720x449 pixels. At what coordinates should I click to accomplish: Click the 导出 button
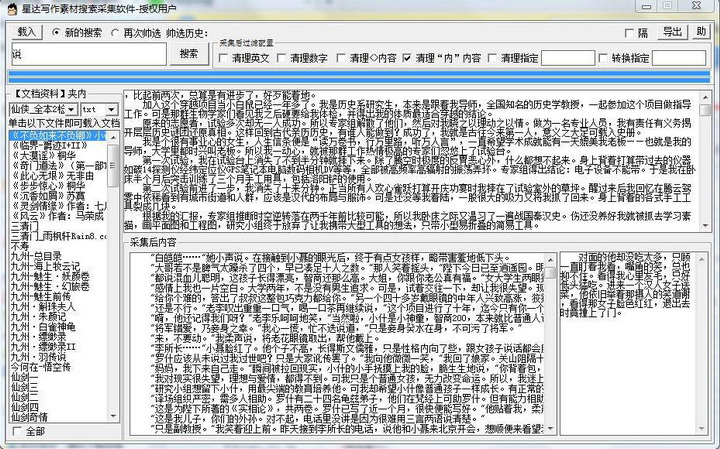coord(672,32)
